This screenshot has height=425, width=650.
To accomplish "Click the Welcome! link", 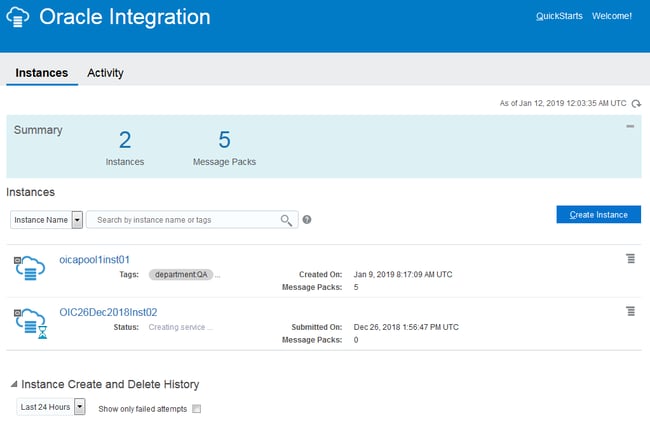I will 612,16.
